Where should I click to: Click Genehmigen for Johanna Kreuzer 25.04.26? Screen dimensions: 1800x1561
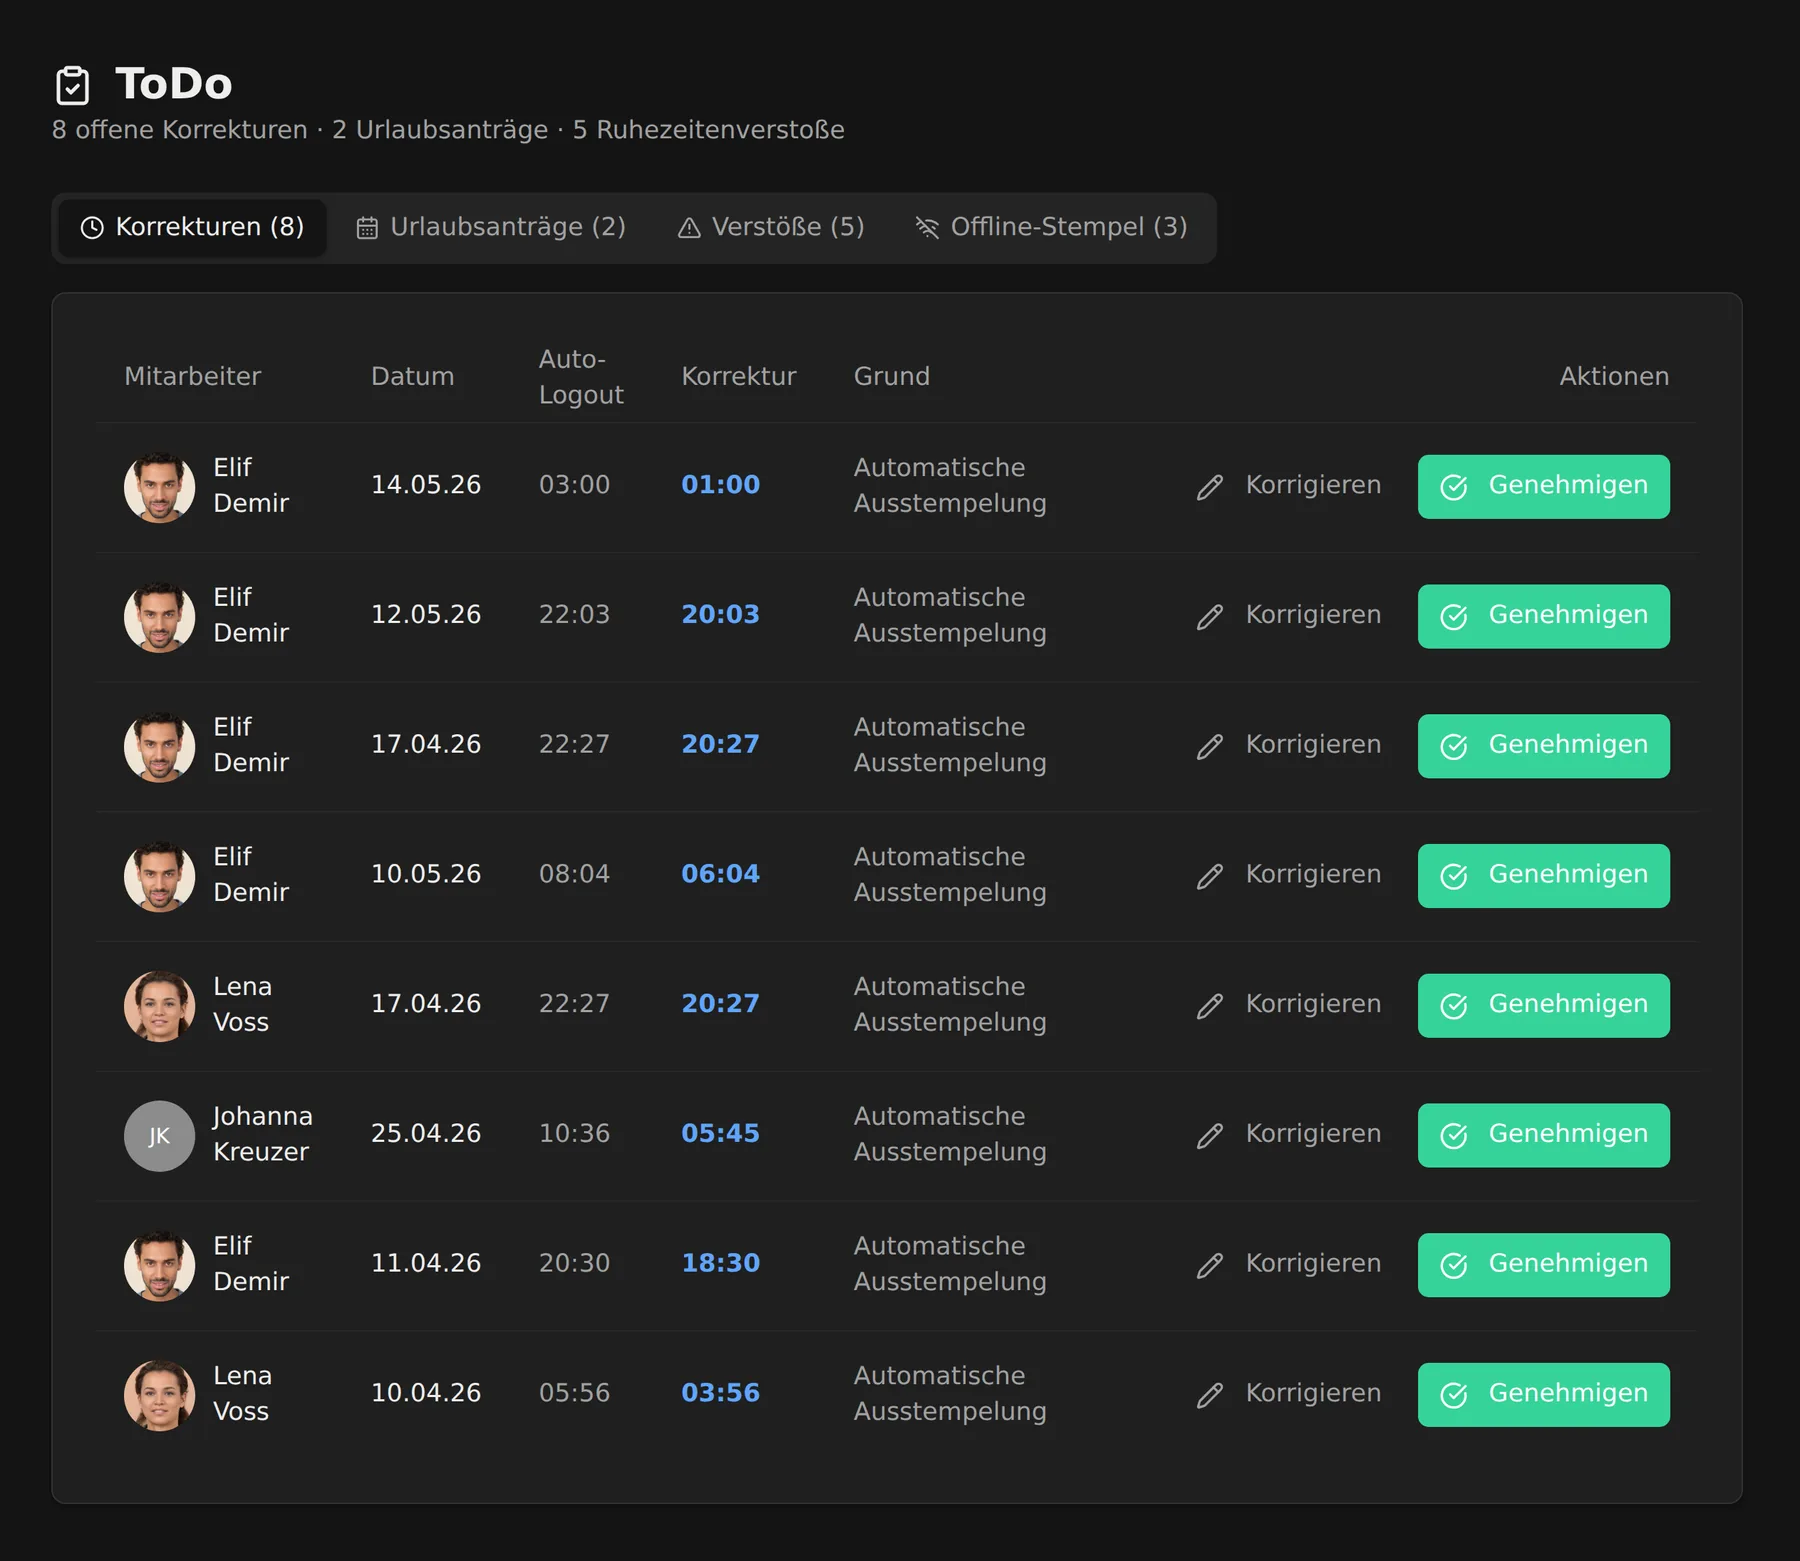[x=1543, y=1136]
